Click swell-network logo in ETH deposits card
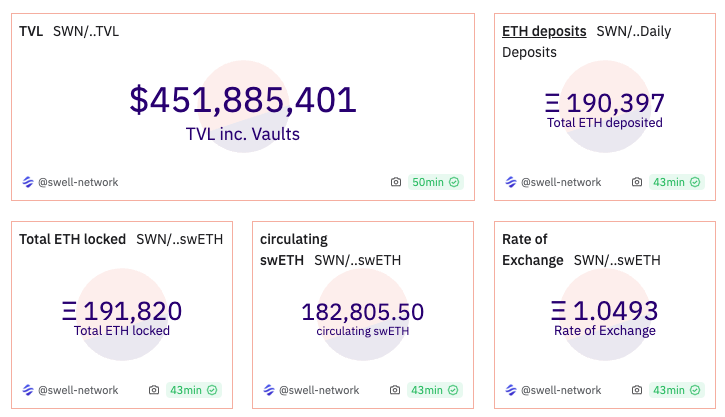This screenshot has width=725, height=417. [x=511, y=182]
